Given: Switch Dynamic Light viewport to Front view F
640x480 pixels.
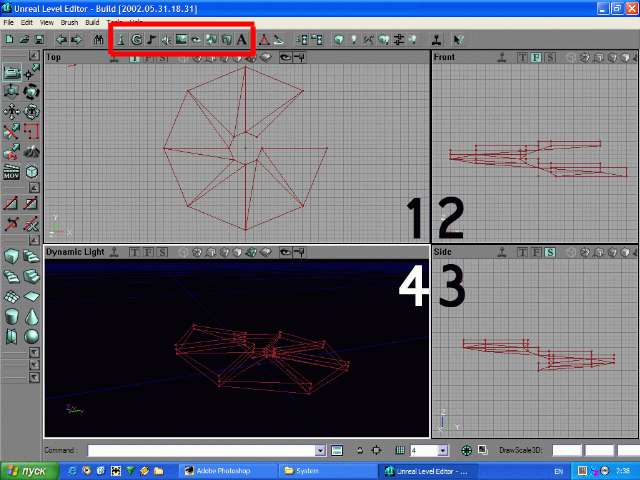Looking at the screenshot, I should click(148, 252).
